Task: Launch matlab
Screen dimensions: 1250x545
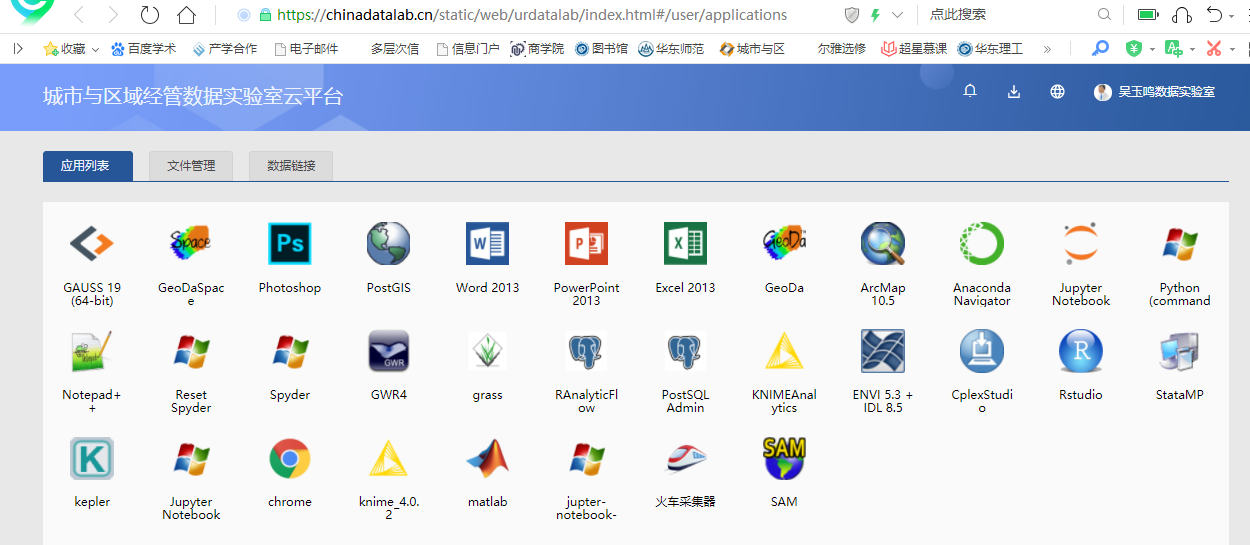Action: point(487,458)
